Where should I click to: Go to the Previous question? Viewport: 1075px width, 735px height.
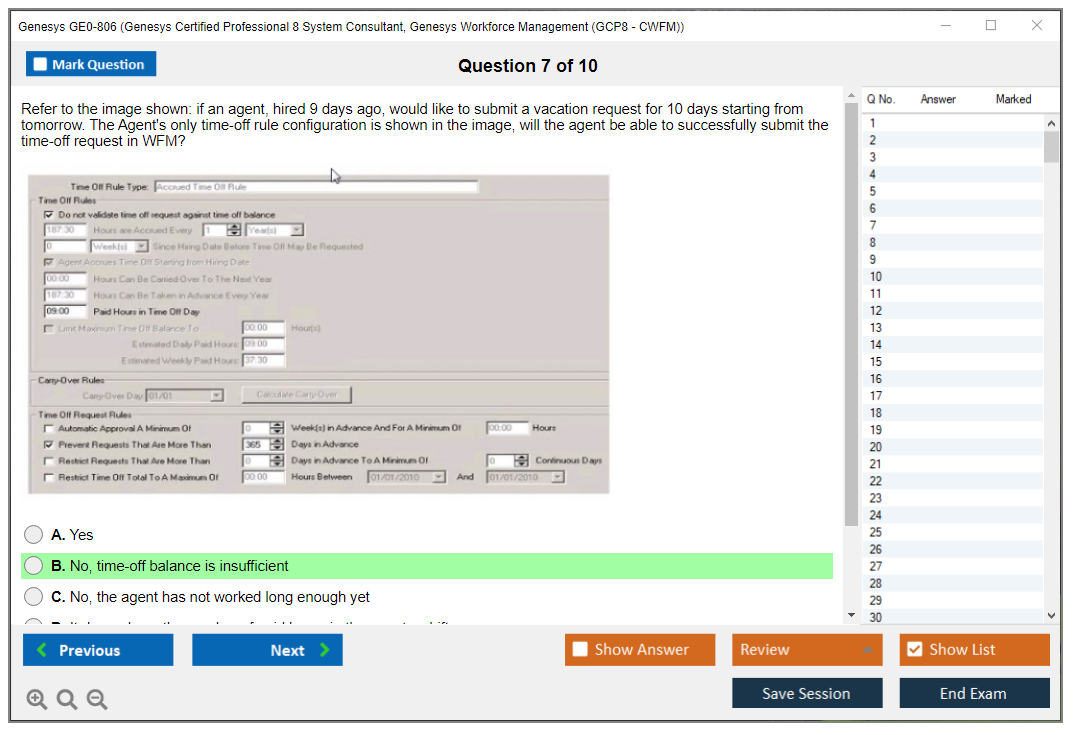98,650
